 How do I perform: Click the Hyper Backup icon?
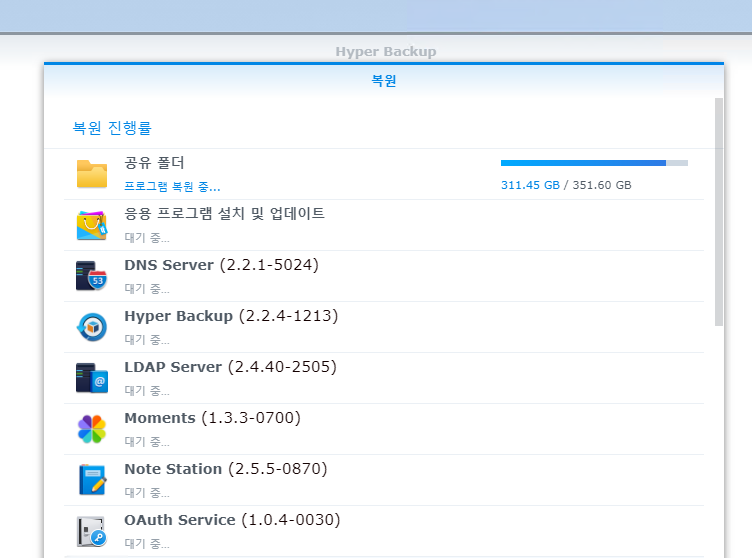[92, 327]
